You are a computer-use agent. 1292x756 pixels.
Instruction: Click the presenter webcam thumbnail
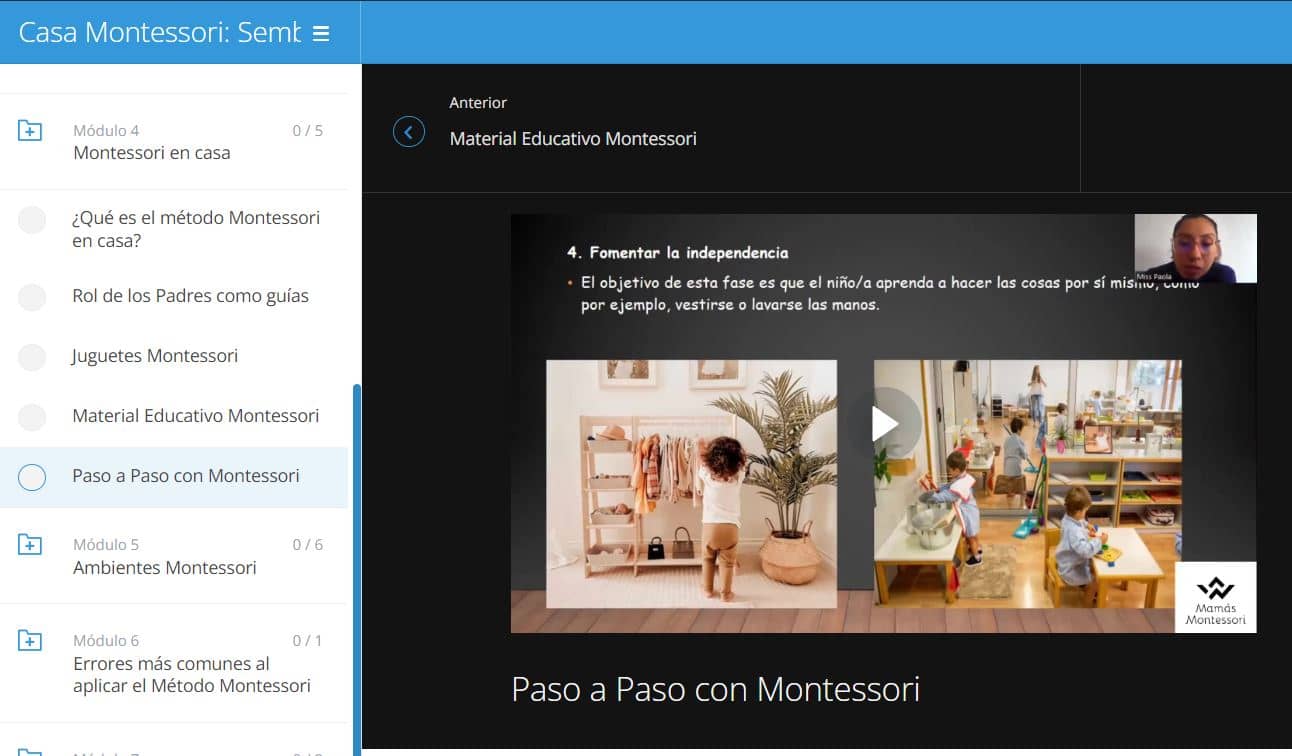(x=1195, y=248)
